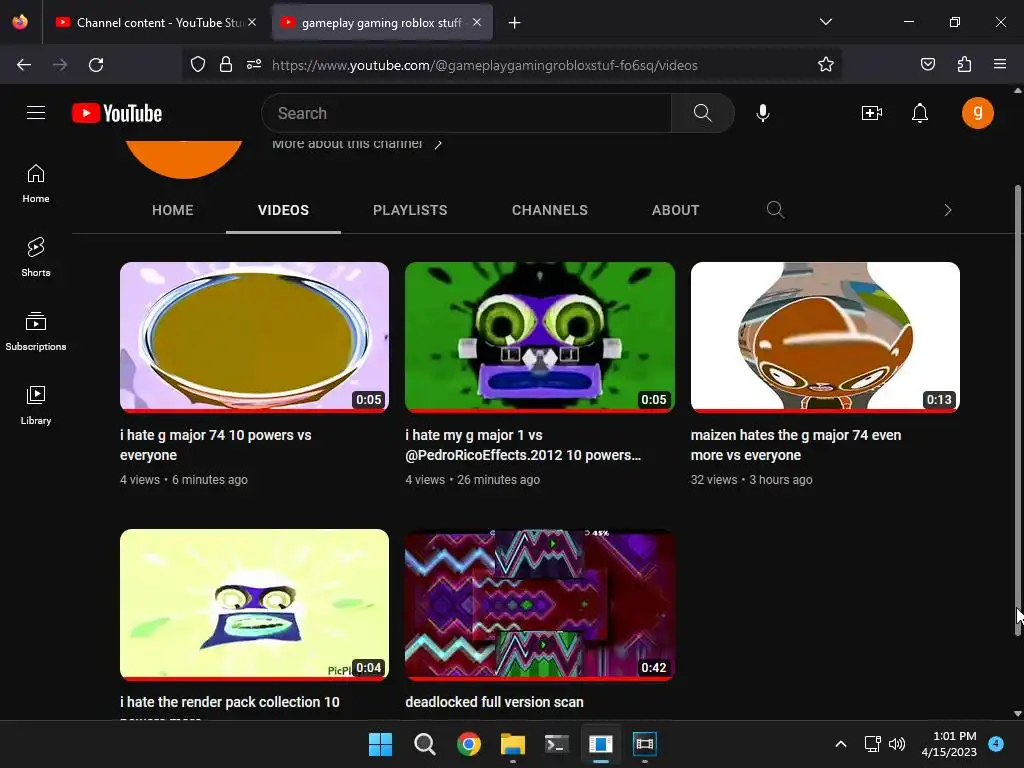Open the Create video icon
Image resolution: width=1024 pixels, height=768 pixels.
click(872, 113)
